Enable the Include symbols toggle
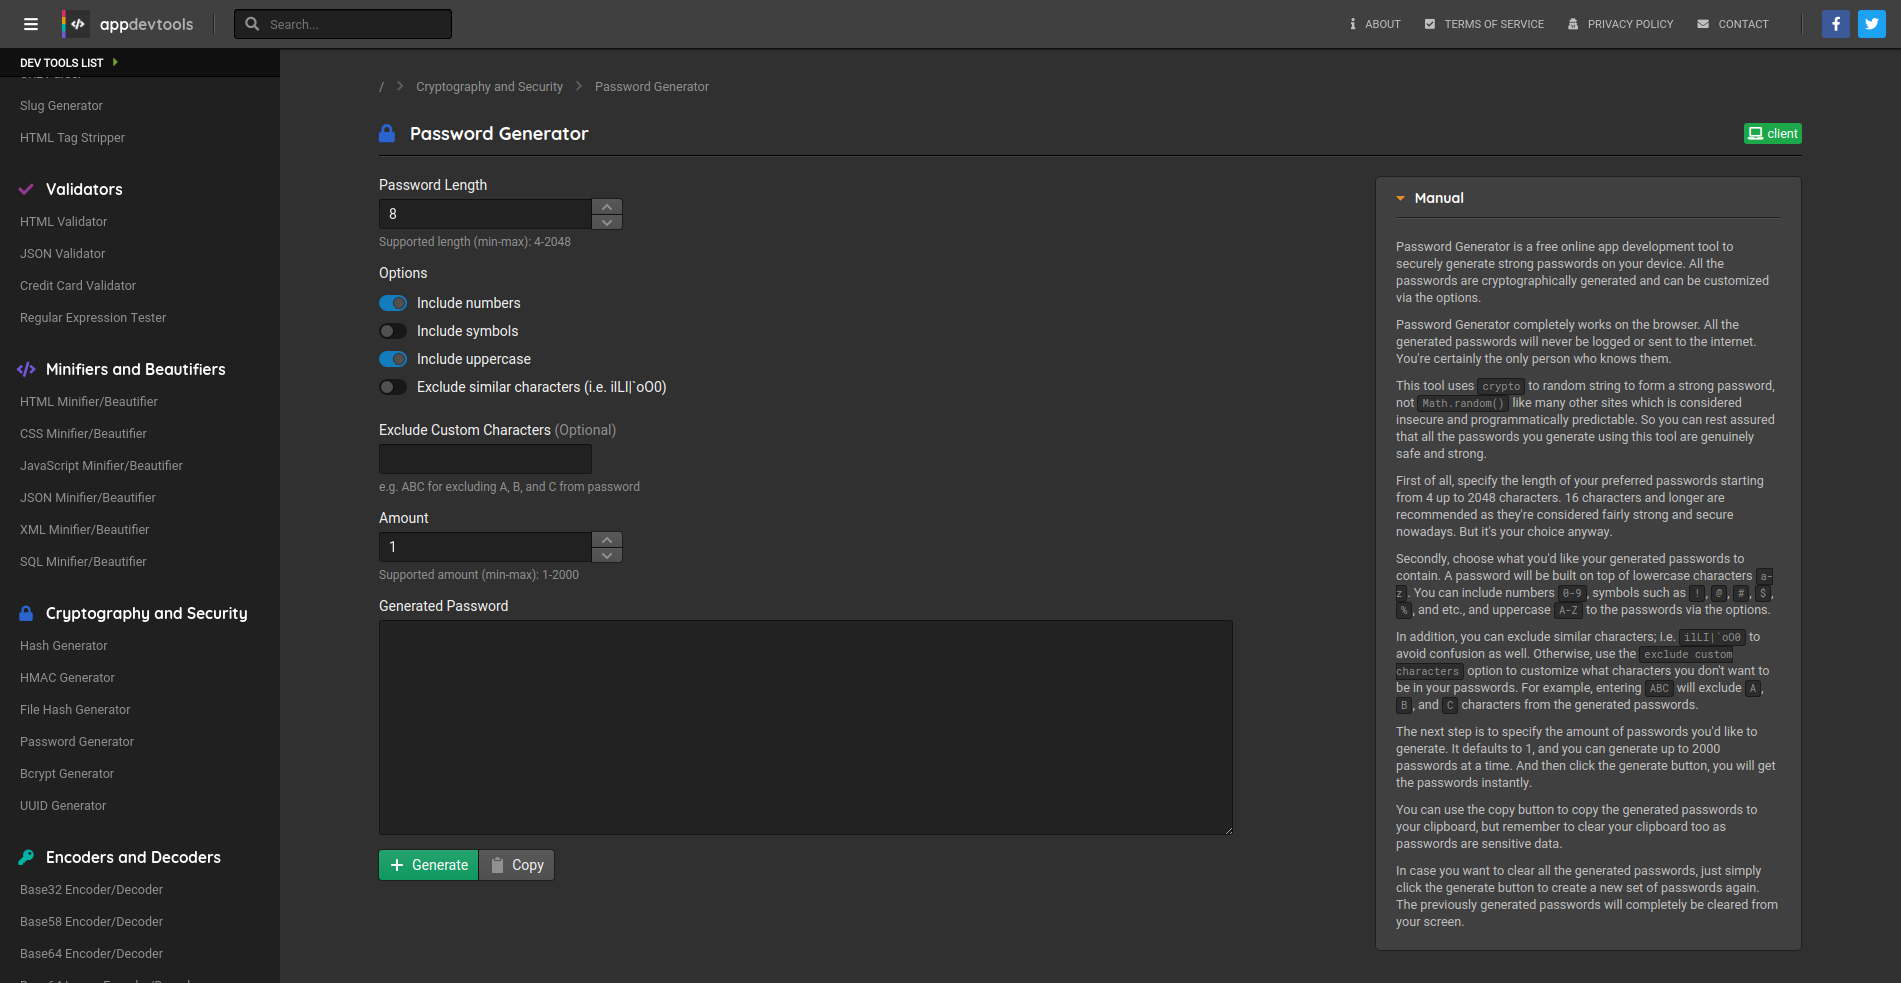Viewport: 1901px width, 983px height. click(393, 331)
